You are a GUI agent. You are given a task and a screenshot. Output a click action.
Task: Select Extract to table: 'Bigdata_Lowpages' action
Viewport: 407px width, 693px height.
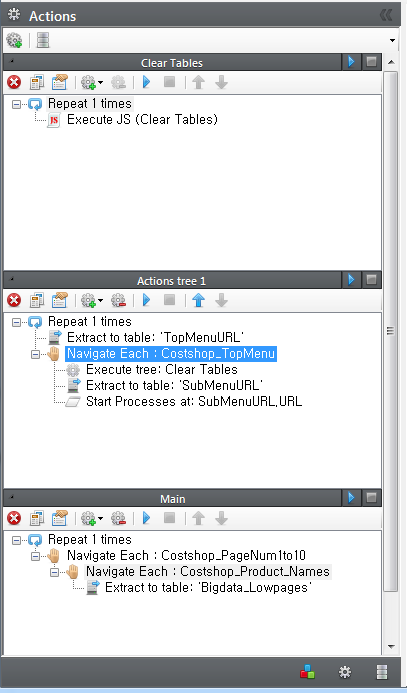point(209,587)
